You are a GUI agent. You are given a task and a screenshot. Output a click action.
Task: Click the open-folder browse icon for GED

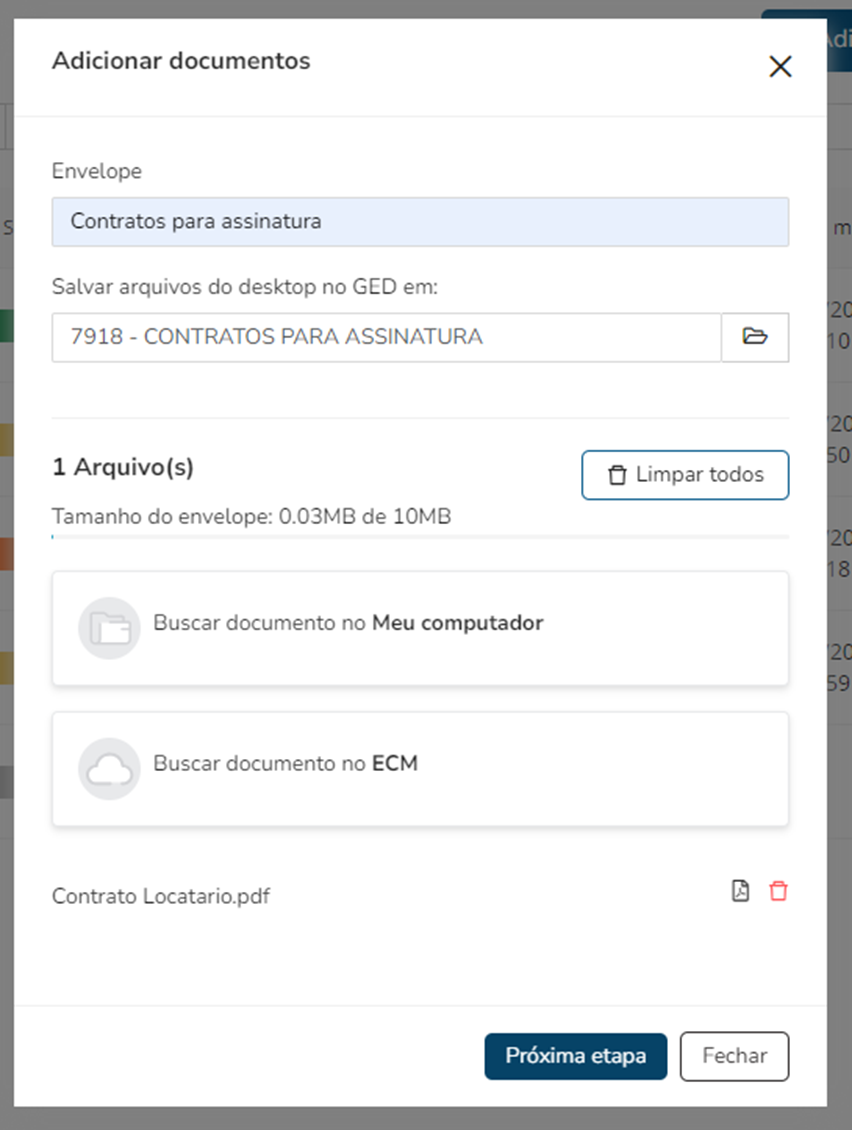(x=755, y=337)
